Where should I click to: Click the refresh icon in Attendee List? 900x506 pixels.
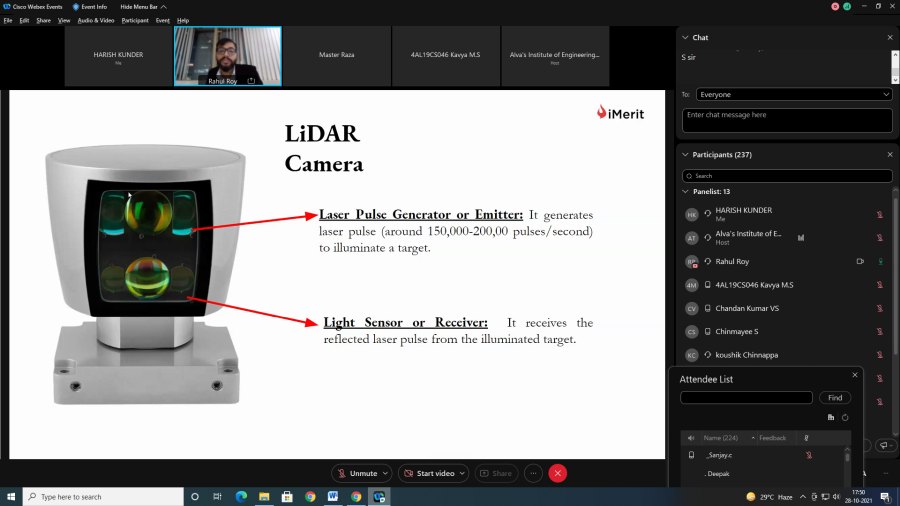coord(845,417)
